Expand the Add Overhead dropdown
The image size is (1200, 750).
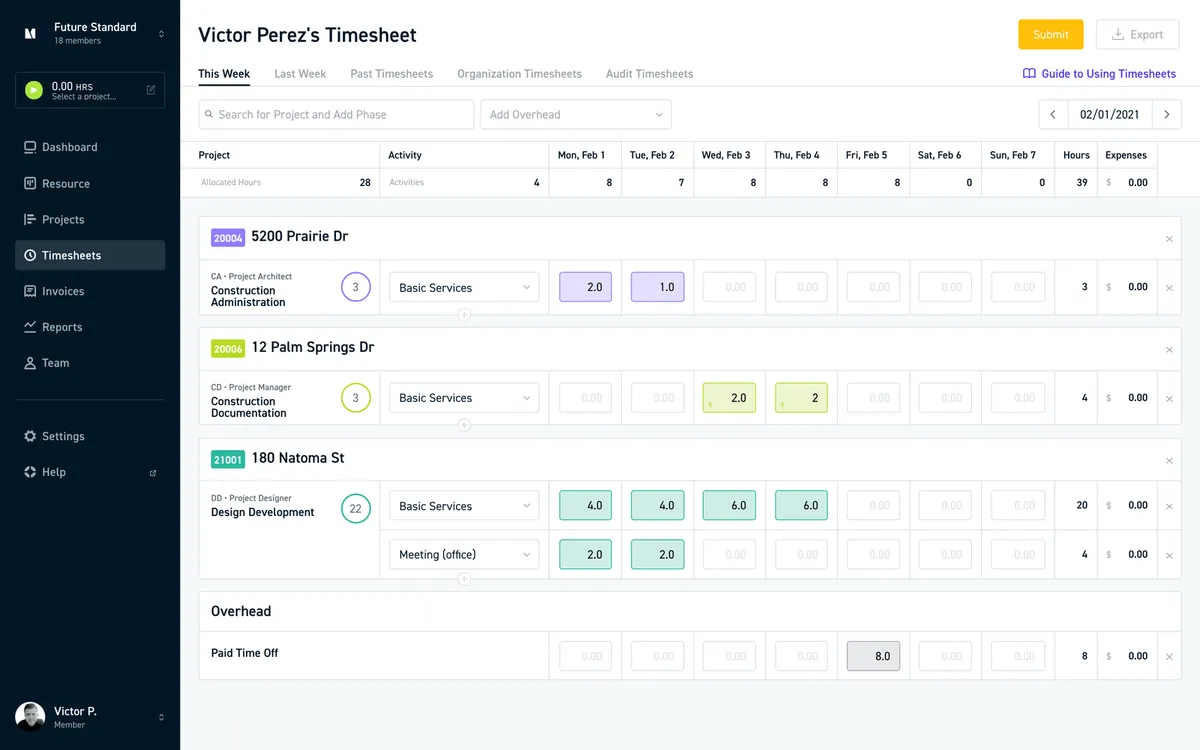click(576, 115)
